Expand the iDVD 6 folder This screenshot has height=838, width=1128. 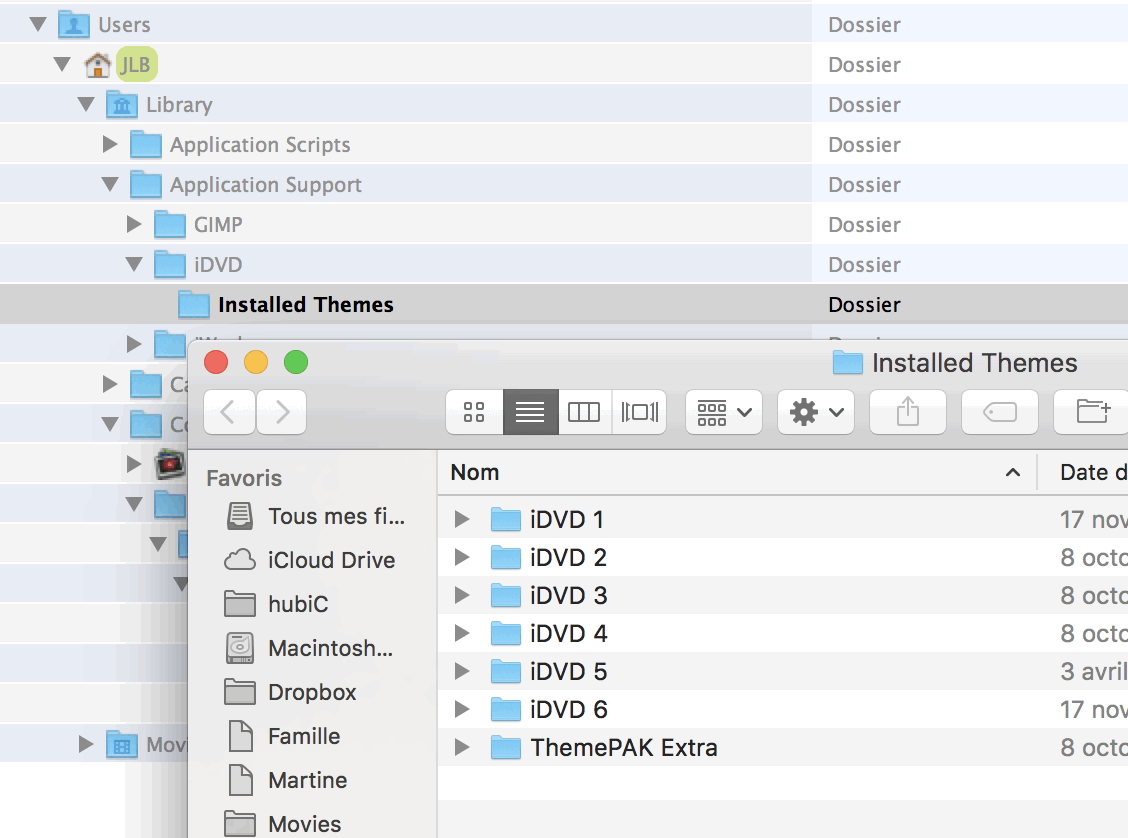coord(462,710)
